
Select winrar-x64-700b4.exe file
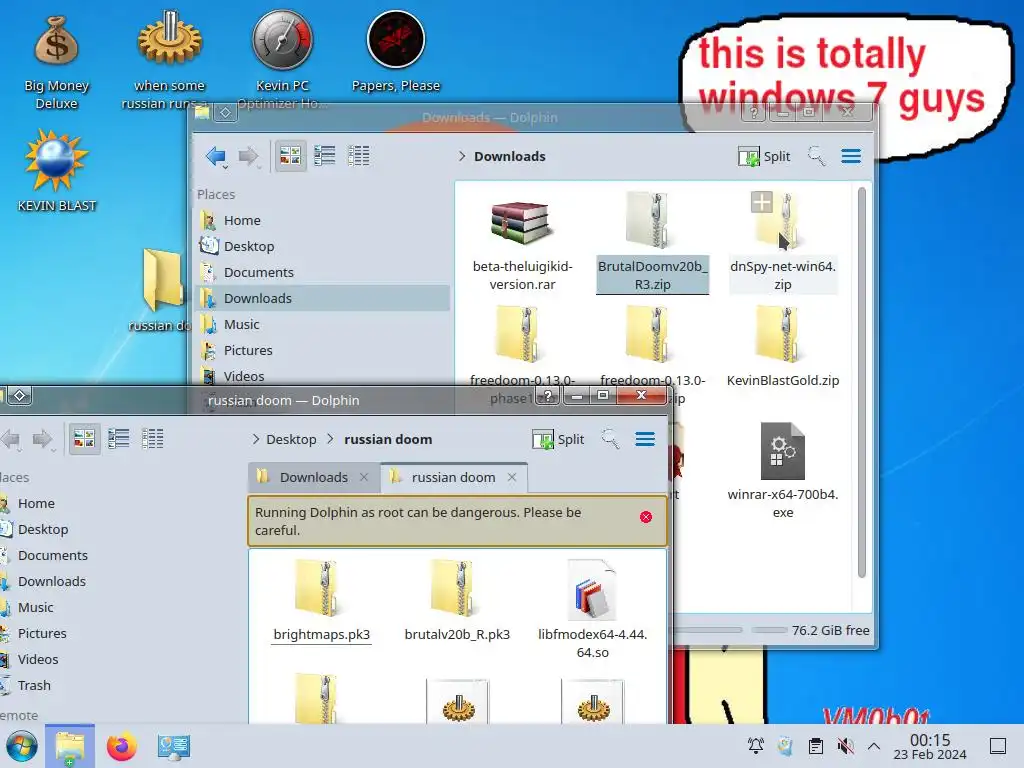pyautogui.click(x=782, y=470)
